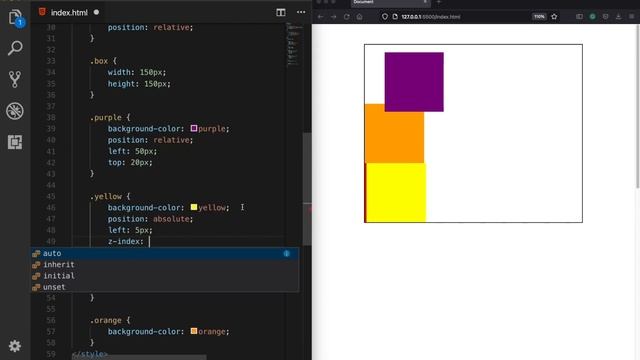
Task: Open the purple color swatch picker
Action: [194, 128]
